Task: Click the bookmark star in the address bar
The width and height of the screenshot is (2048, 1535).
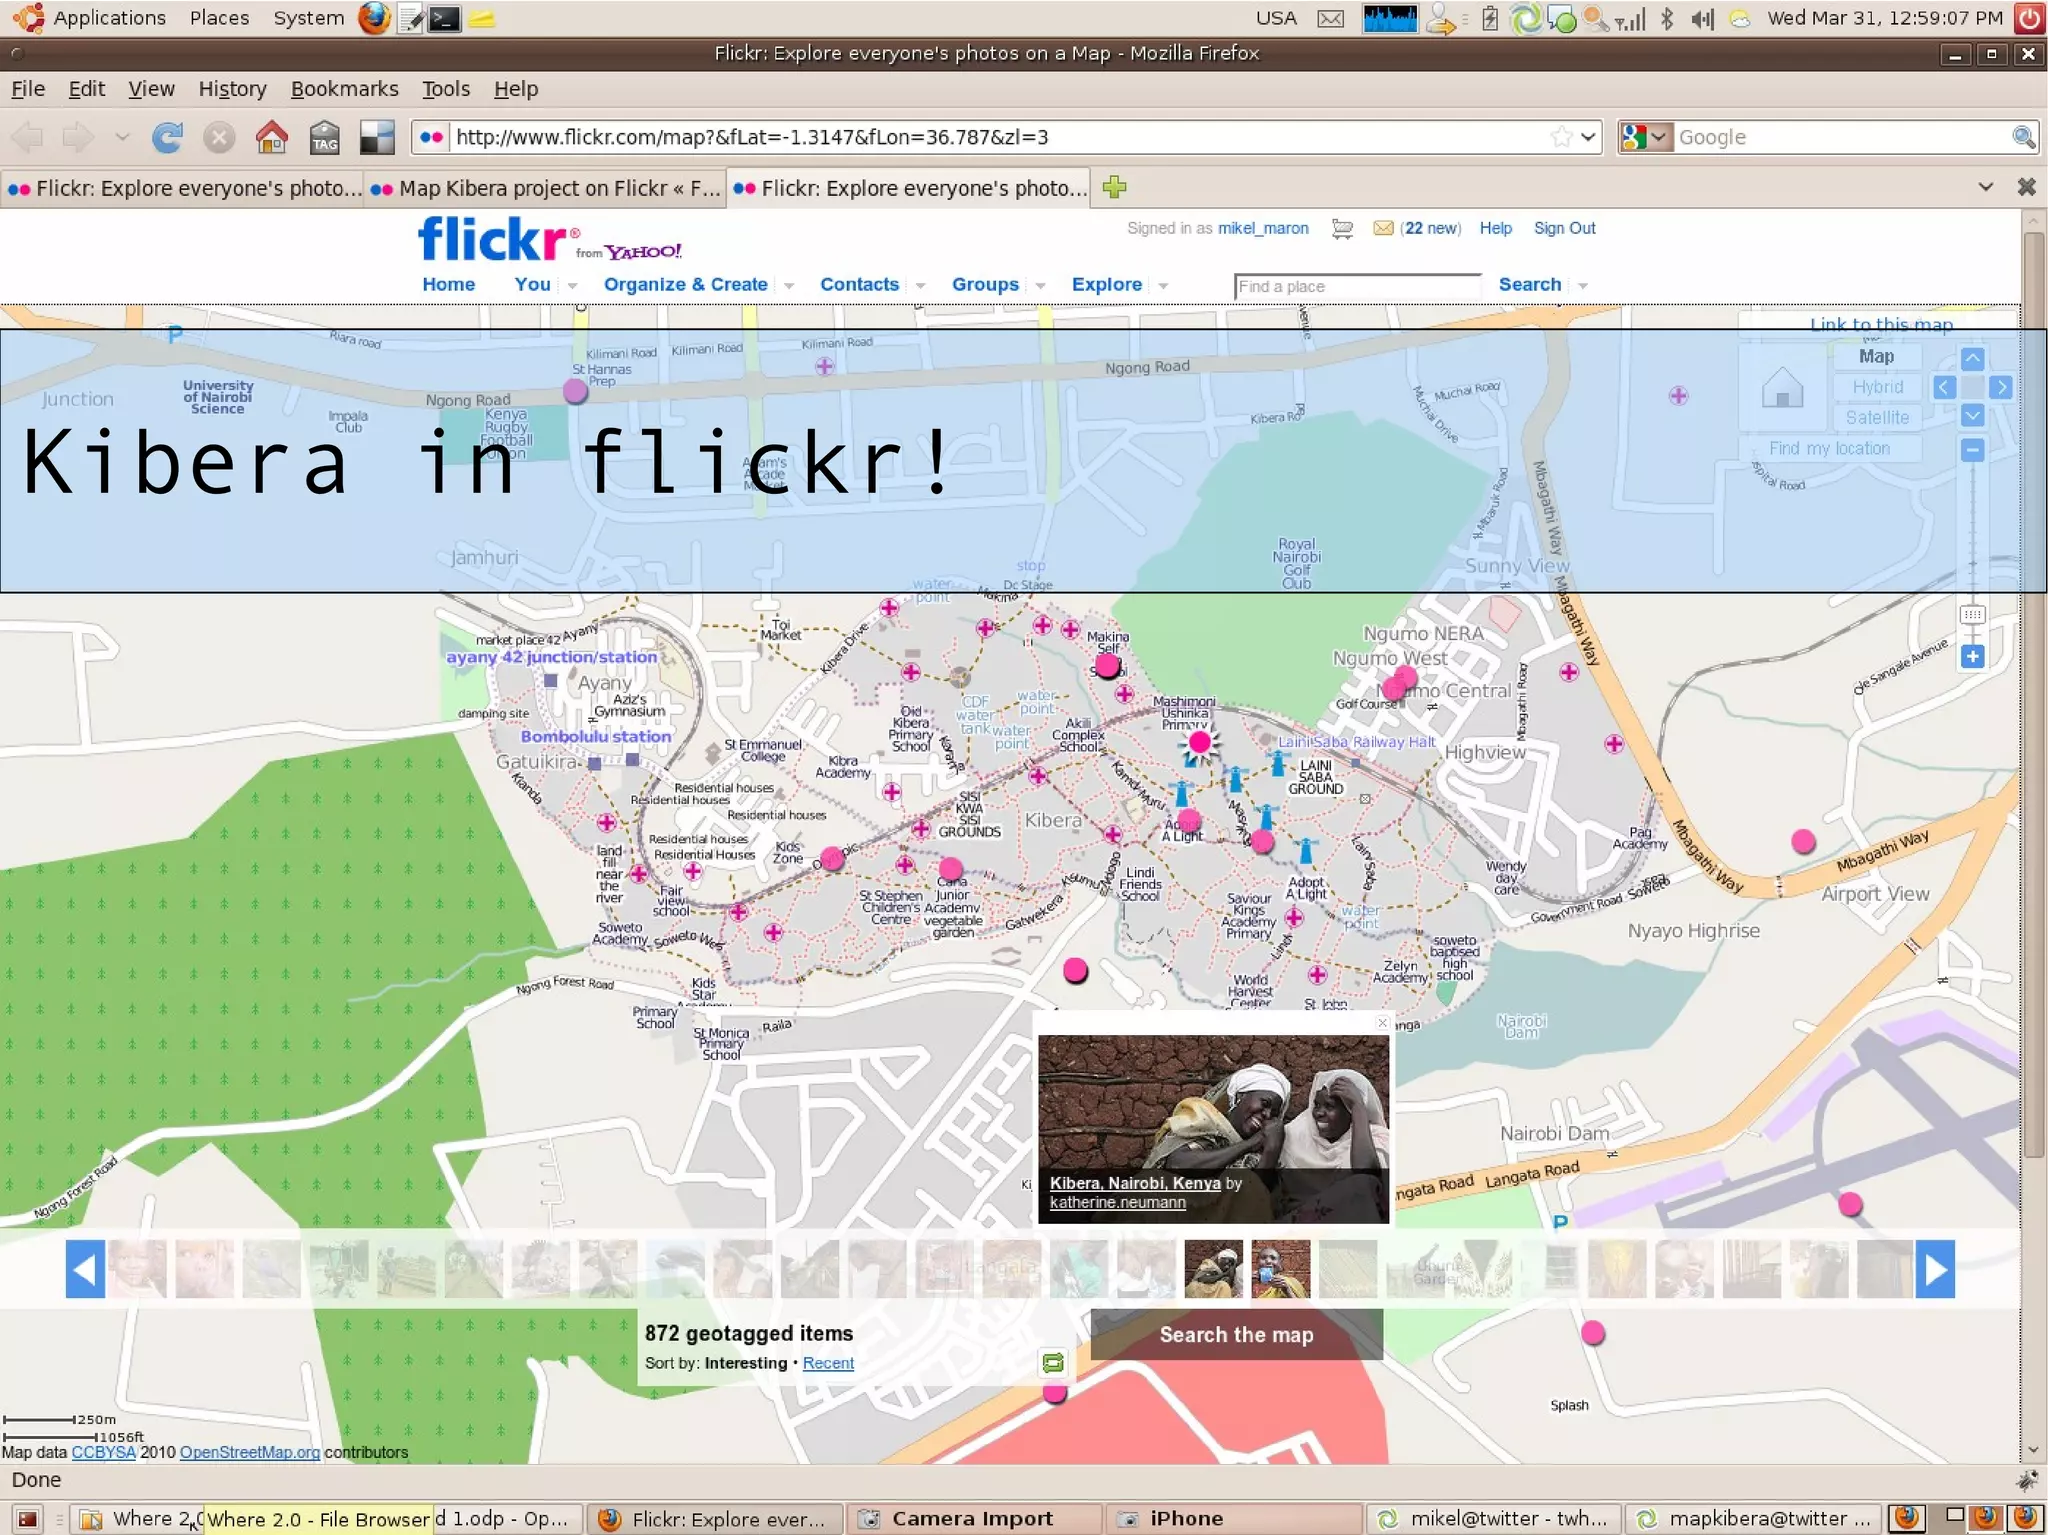Action: [1561, 137]
